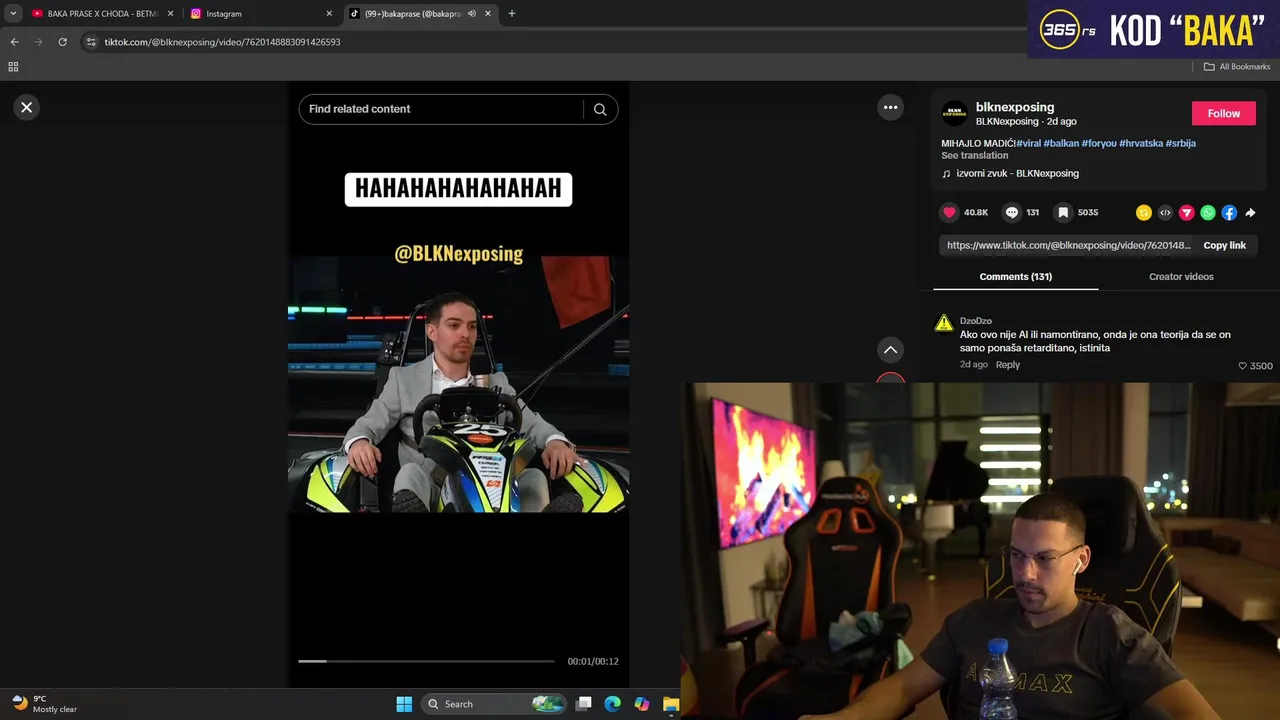This screenshot has height=720, width=1280.
Task: Switch to Comments (131) tab
Action: click(x=1015, y=276)
